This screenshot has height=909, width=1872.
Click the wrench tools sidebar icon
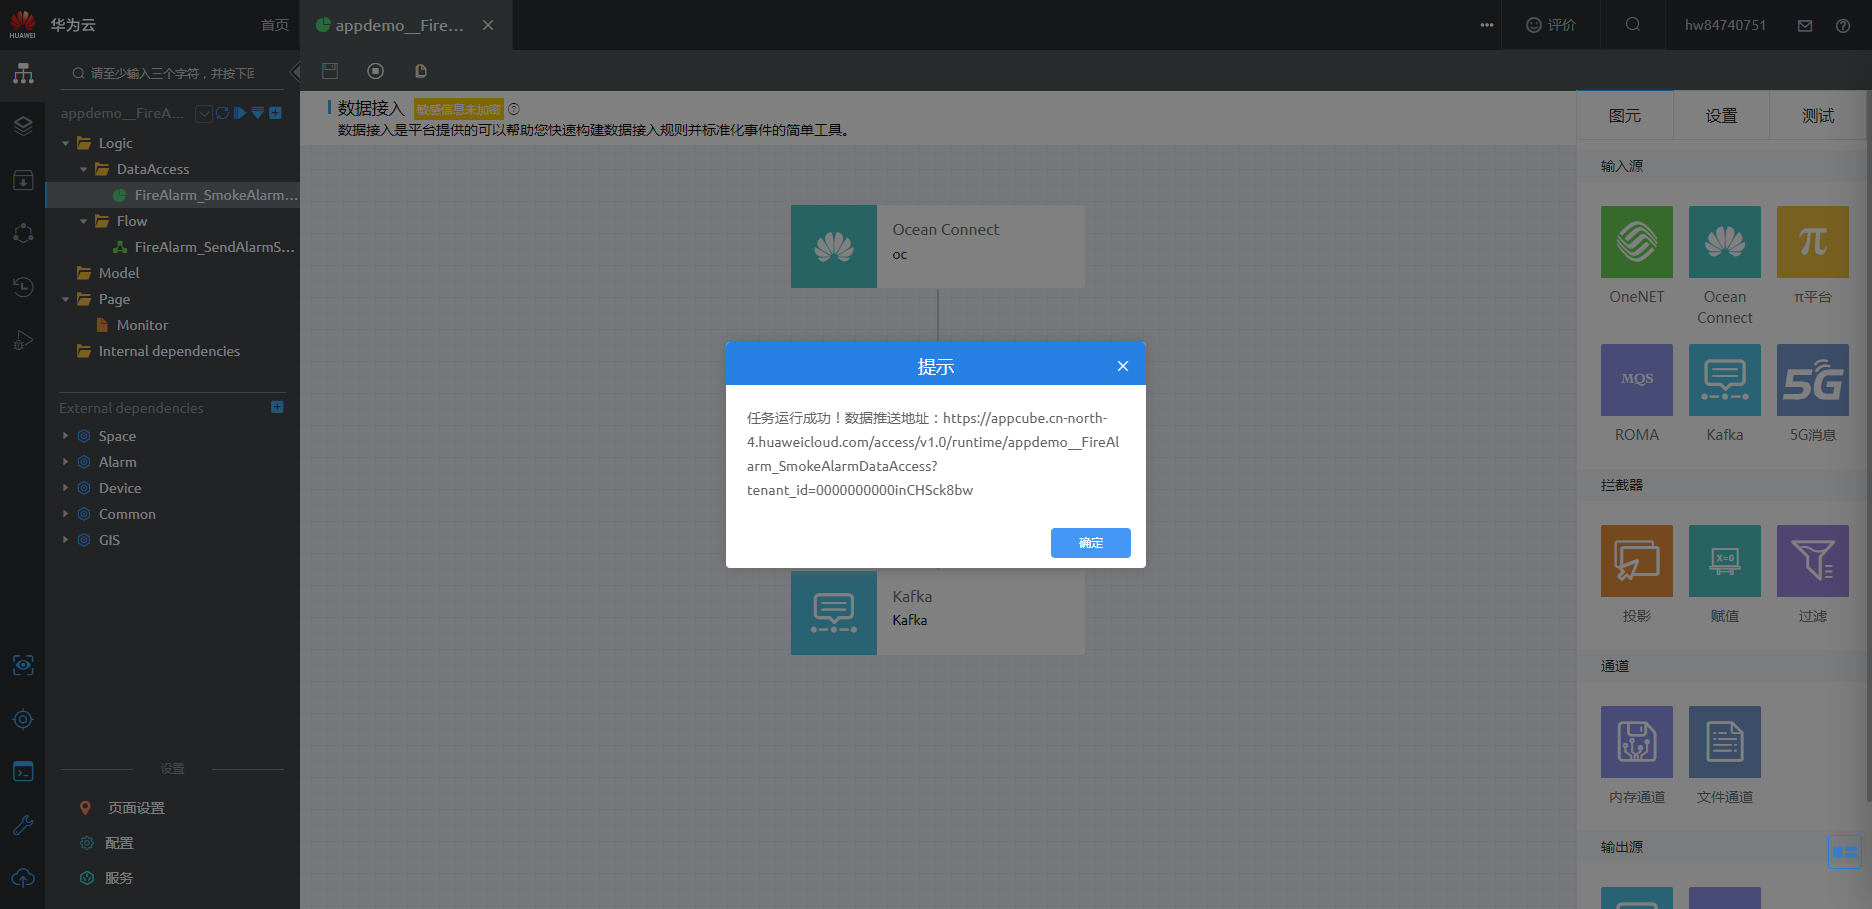(x=23, y=825)
